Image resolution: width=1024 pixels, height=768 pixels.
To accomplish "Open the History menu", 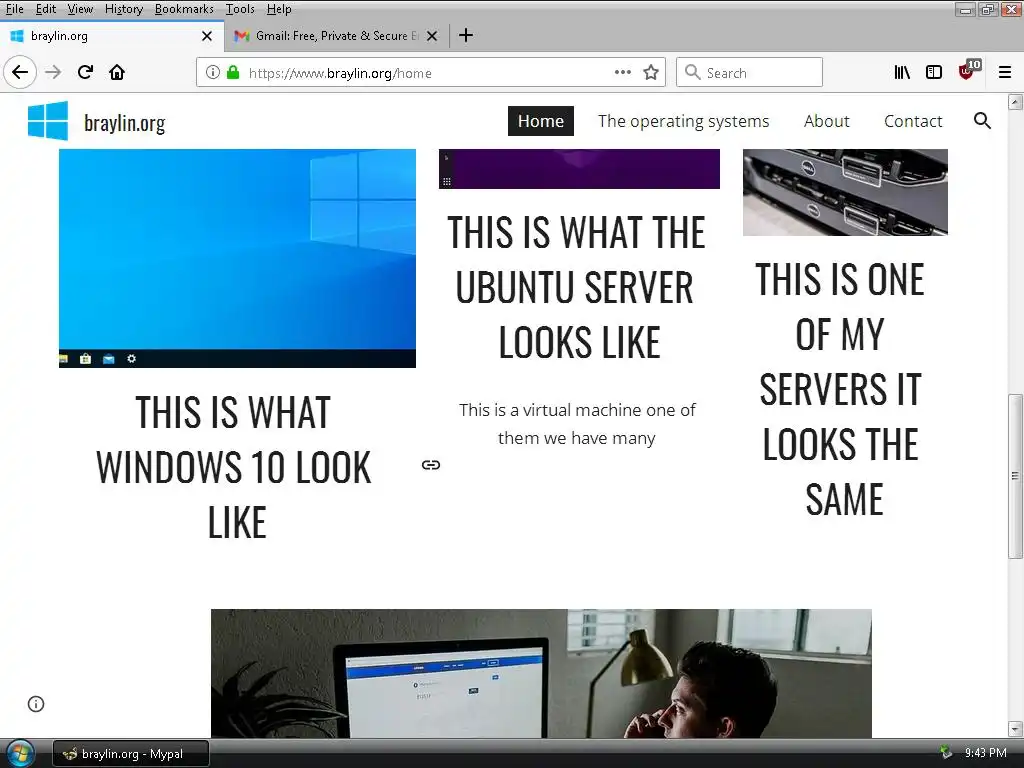I will click(123, 9).
